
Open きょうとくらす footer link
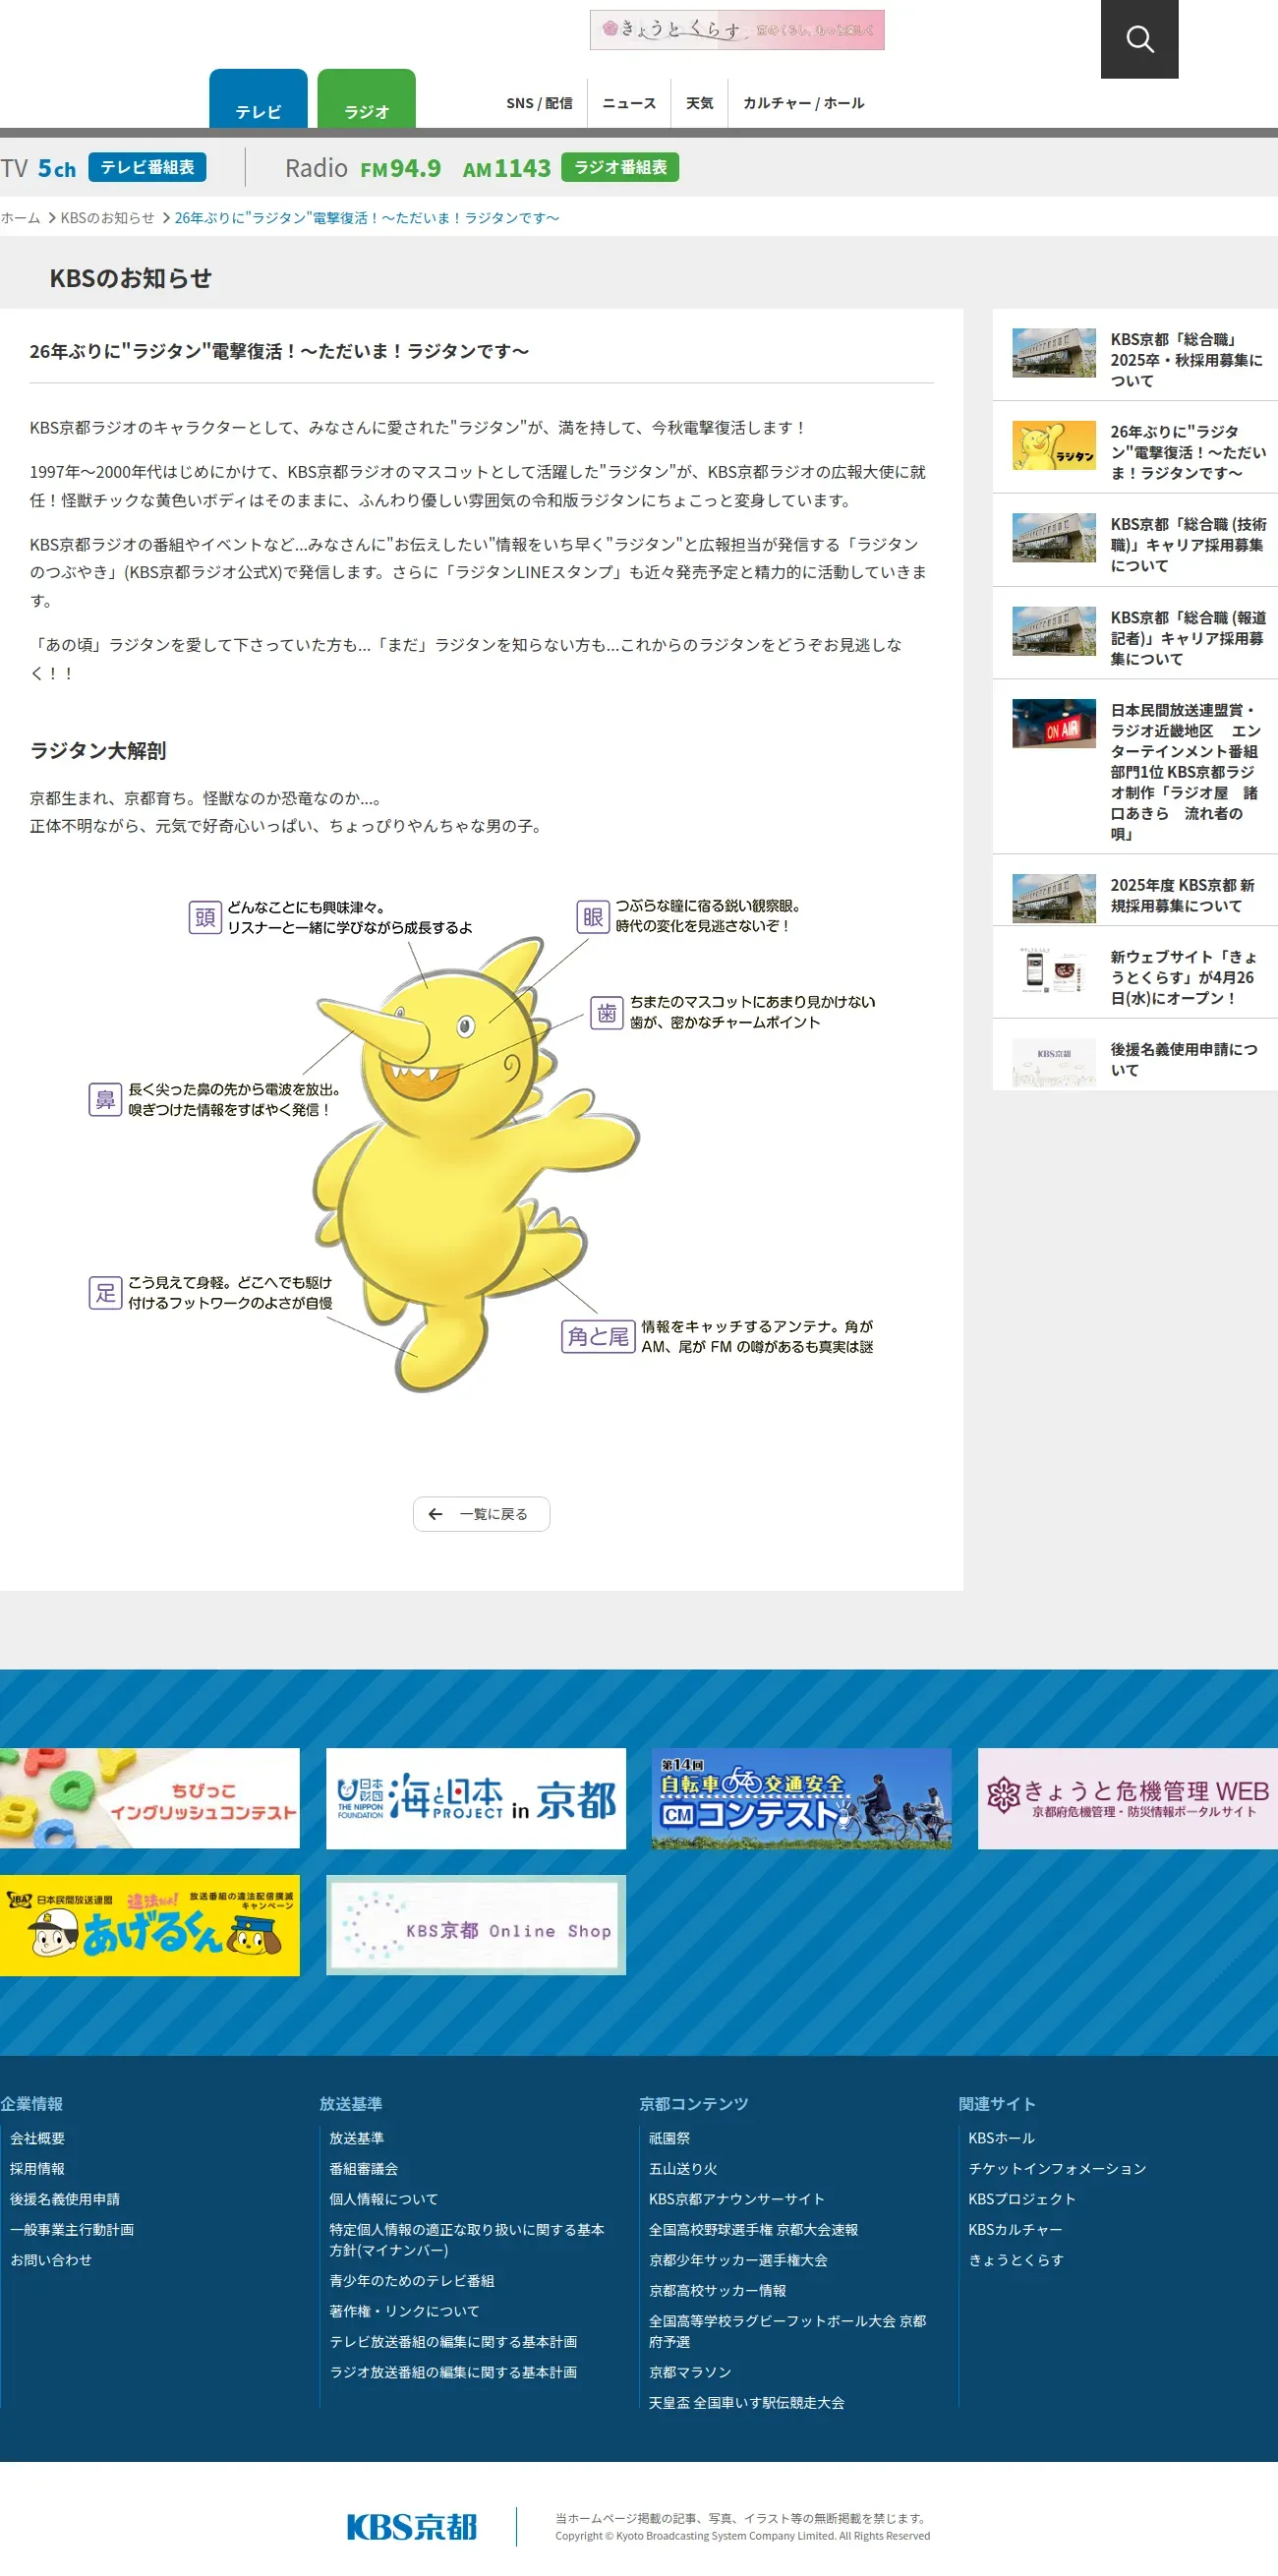[x=1016, y=2260]
